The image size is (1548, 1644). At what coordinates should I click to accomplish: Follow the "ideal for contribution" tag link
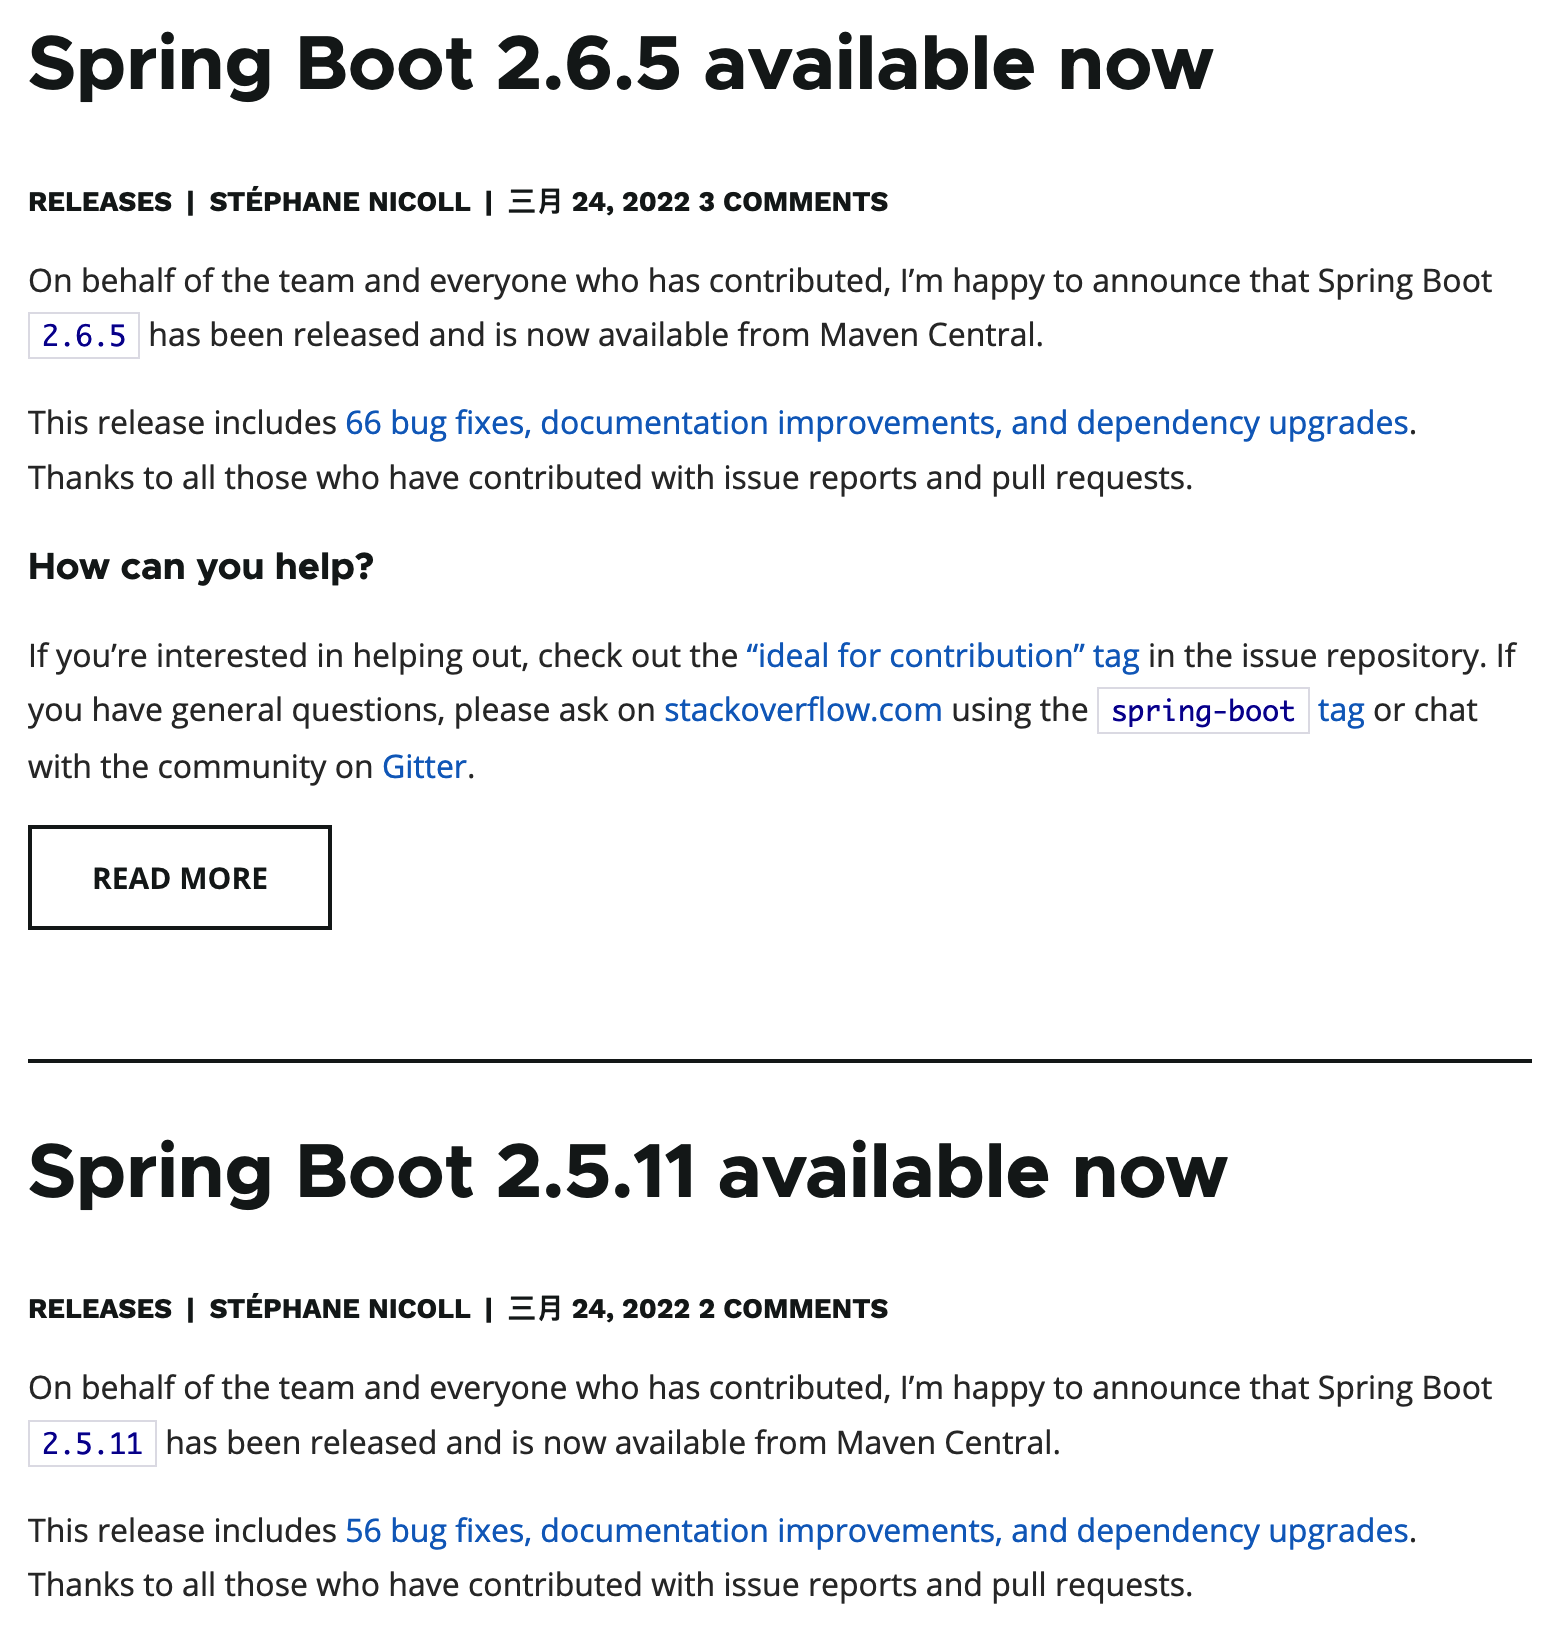pyautogui.click(x=943, y=656)
